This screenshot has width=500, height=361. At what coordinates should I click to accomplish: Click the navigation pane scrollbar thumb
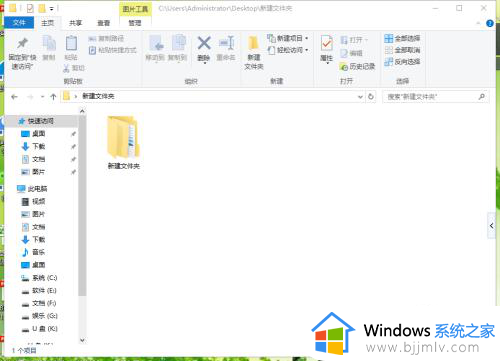(x=82, y=205)
